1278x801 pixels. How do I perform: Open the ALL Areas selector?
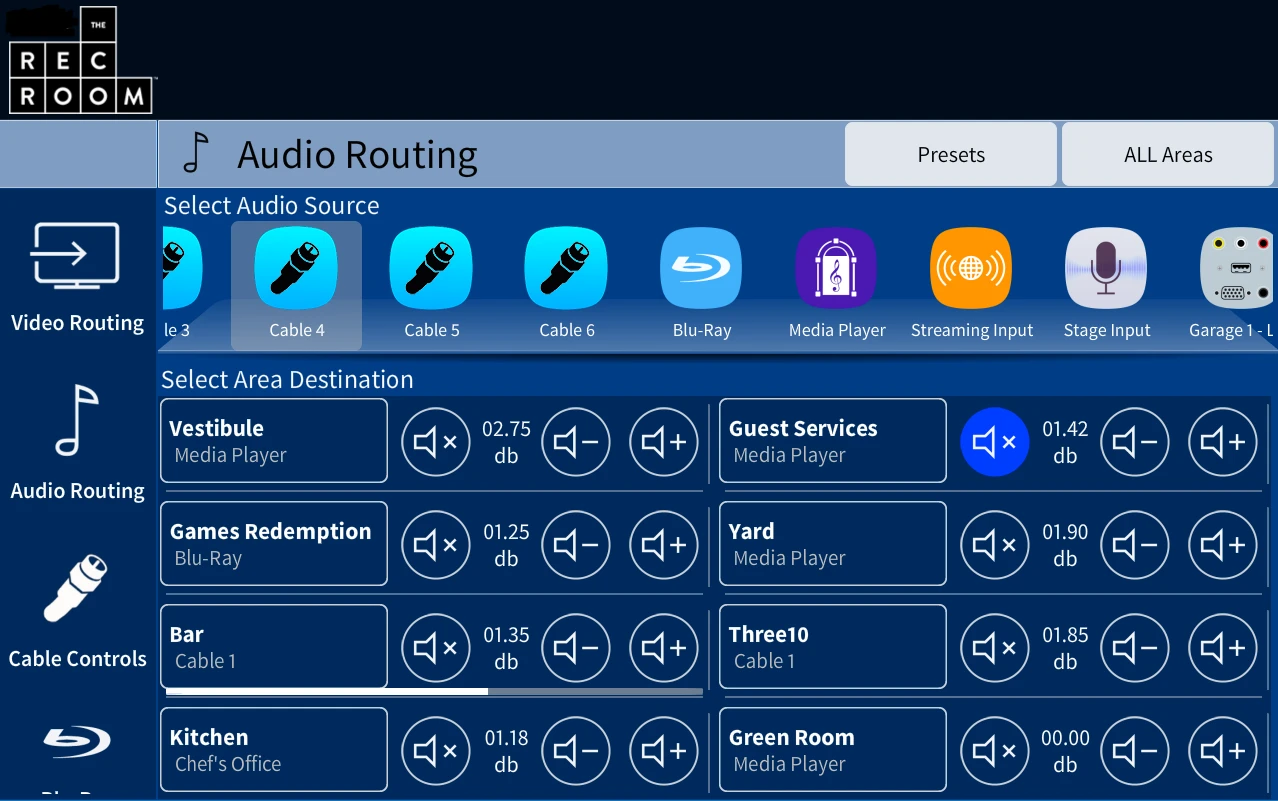pos(1167,155)
